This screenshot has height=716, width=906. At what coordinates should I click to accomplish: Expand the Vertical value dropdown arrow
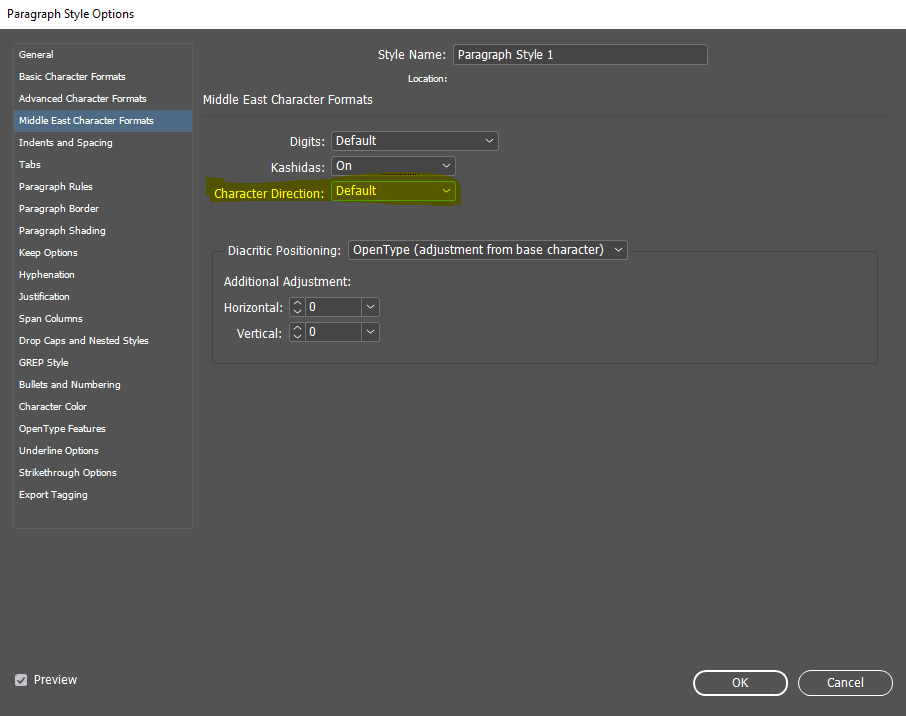pos(370,332)
